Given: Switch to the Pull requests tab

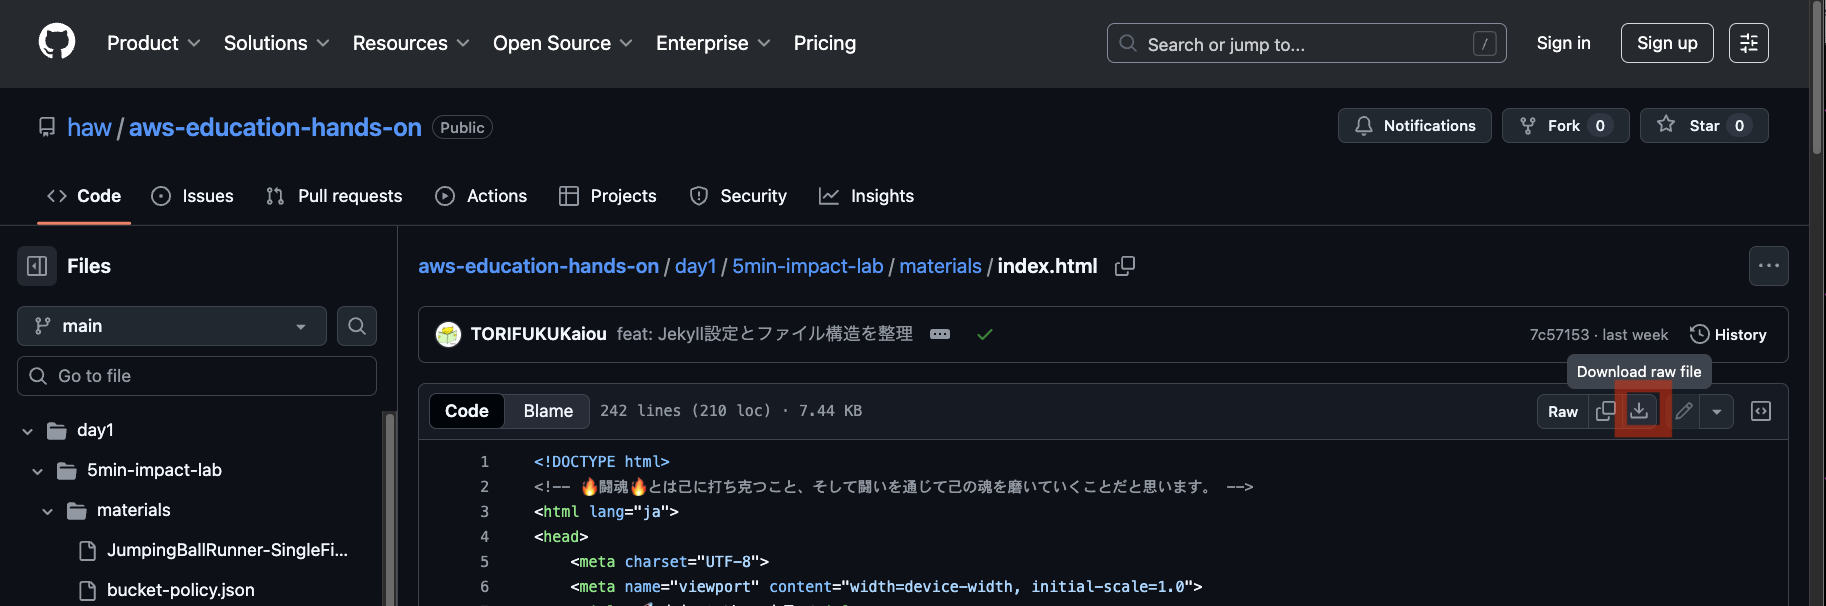Looking at the screenshot, I should pos(334,196).
